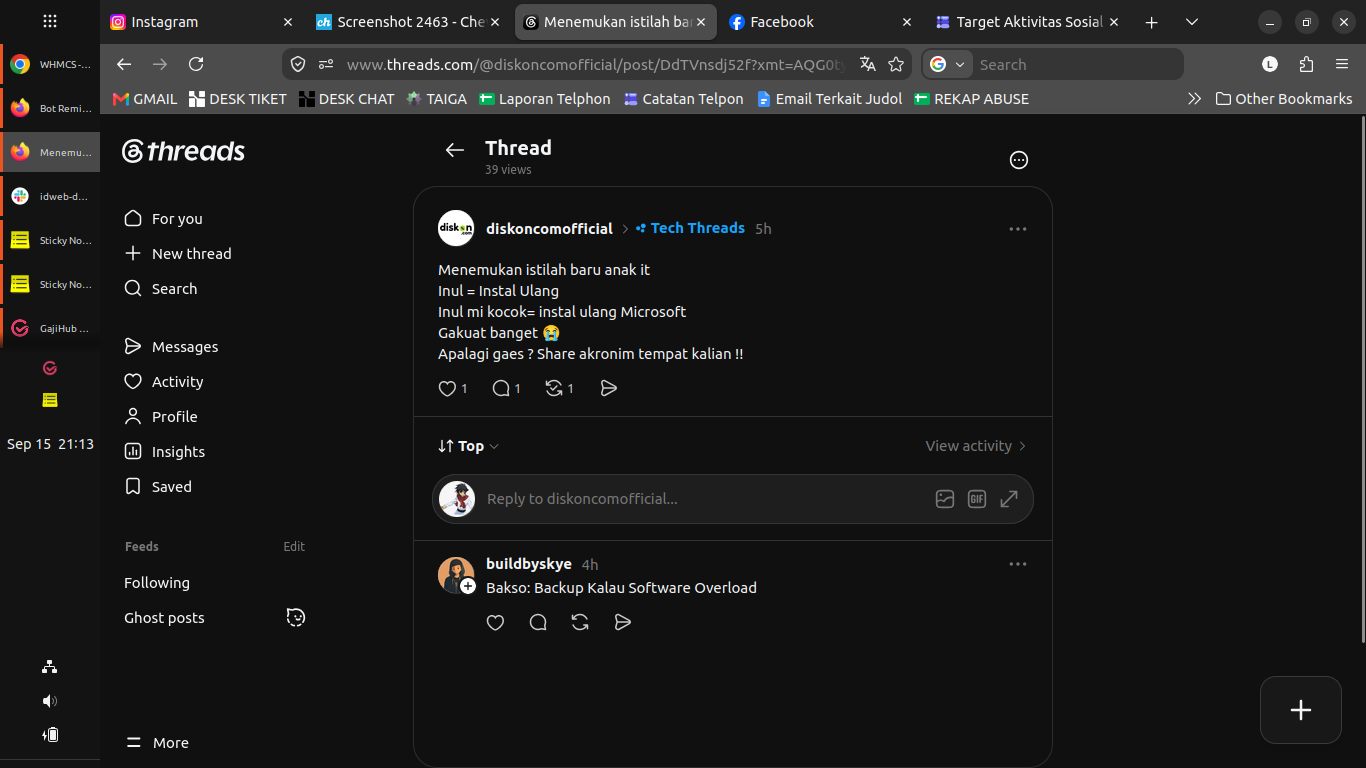Open the three-dot menu on diskoncomofficial's post
Screen dimensions: 1366x768
[1018, 229]
